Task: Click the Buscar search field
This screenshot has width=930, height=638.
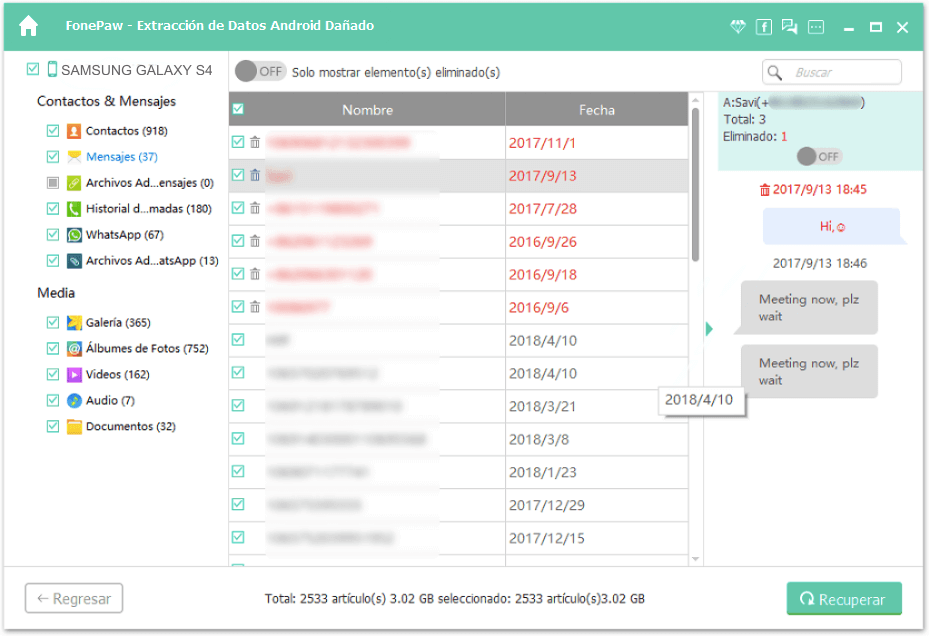Action: [x=832, y=72]
